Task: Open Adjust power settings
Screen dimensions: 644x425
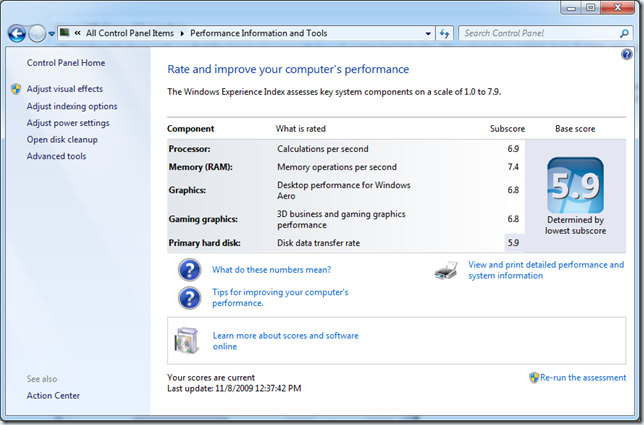Action: [68, 123]
